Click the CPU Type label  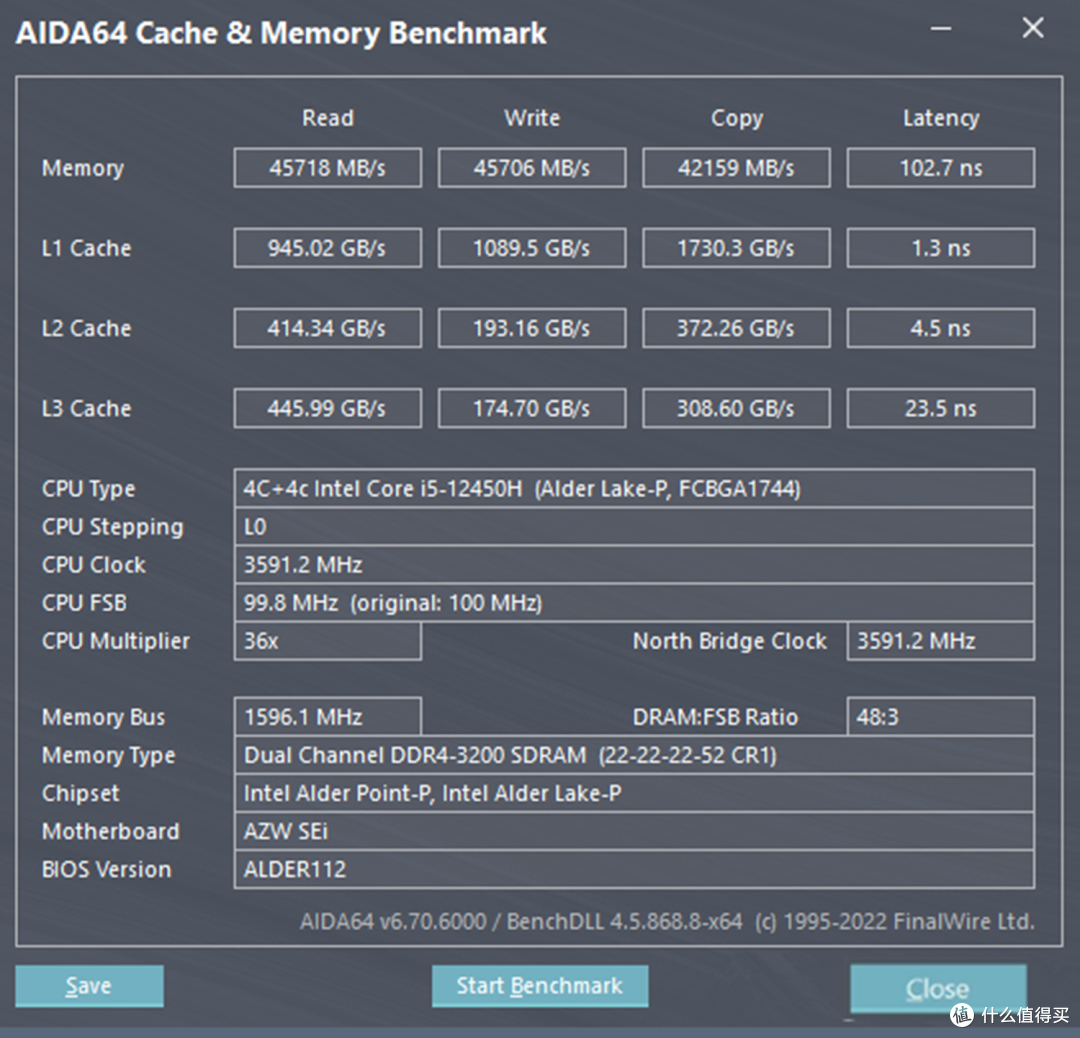88,489
